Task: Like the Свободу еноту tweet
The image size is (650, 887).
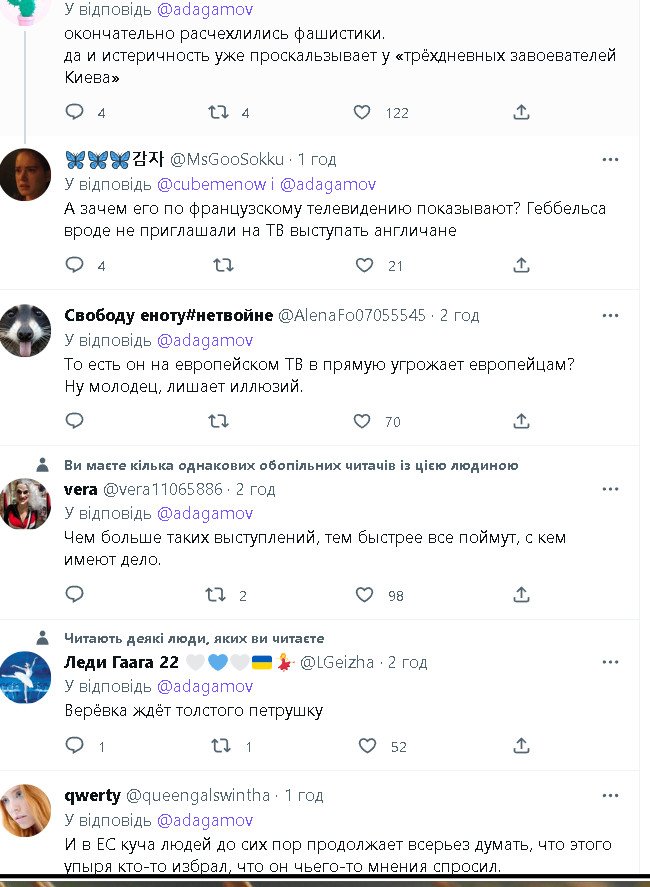Action: click(x=365, y=421)
